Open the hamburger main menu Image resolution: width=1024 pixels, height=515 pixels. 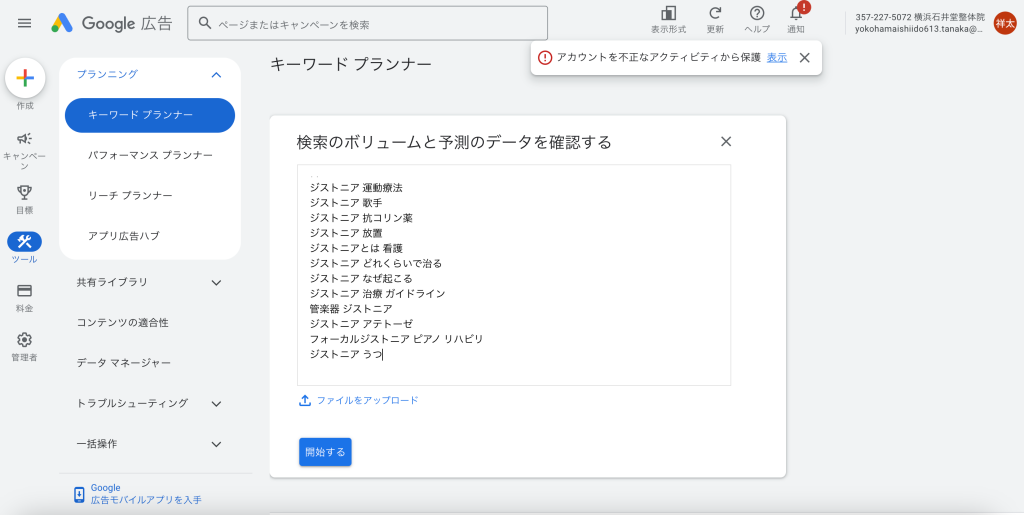tap(24, 23)
